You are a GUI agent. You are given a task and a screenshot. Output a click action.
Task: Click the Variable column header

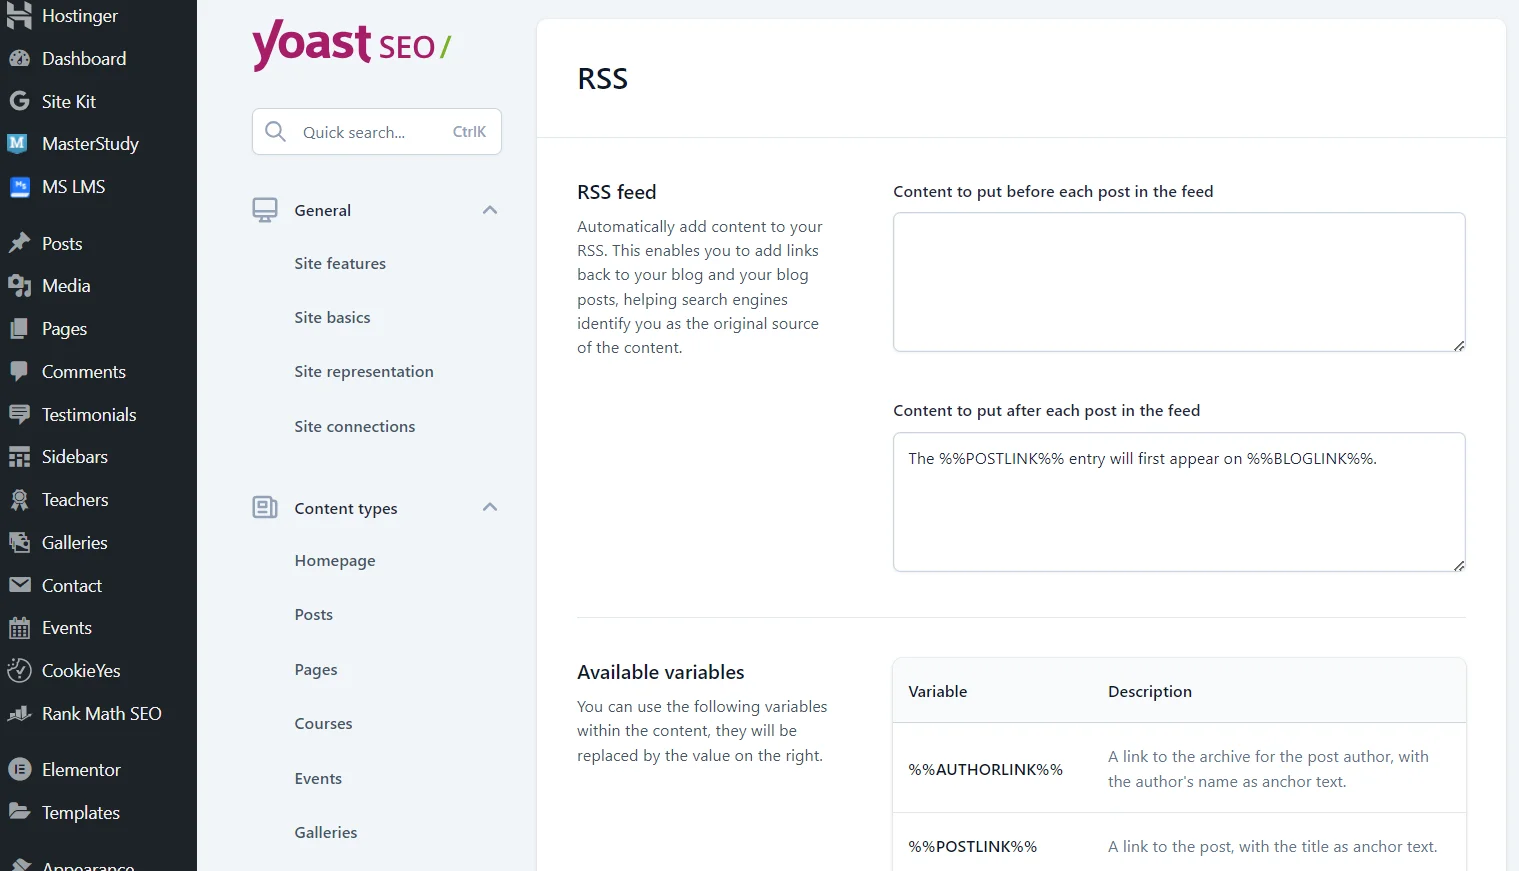click(937, 692)
